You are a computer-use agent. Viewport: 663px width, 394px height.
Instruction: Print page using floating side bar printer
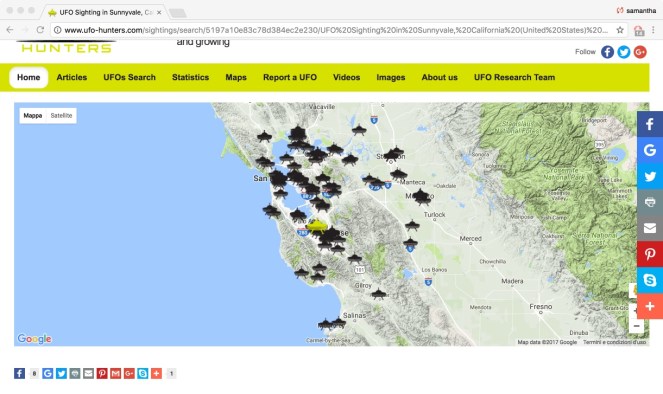(x=650, y=202)
